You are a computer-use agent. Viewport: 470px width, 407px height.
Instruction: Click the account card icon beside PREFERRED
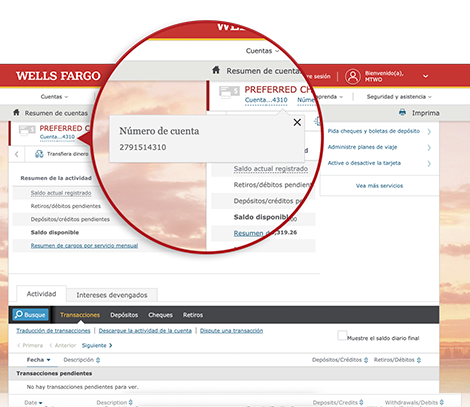click(27, 130)
